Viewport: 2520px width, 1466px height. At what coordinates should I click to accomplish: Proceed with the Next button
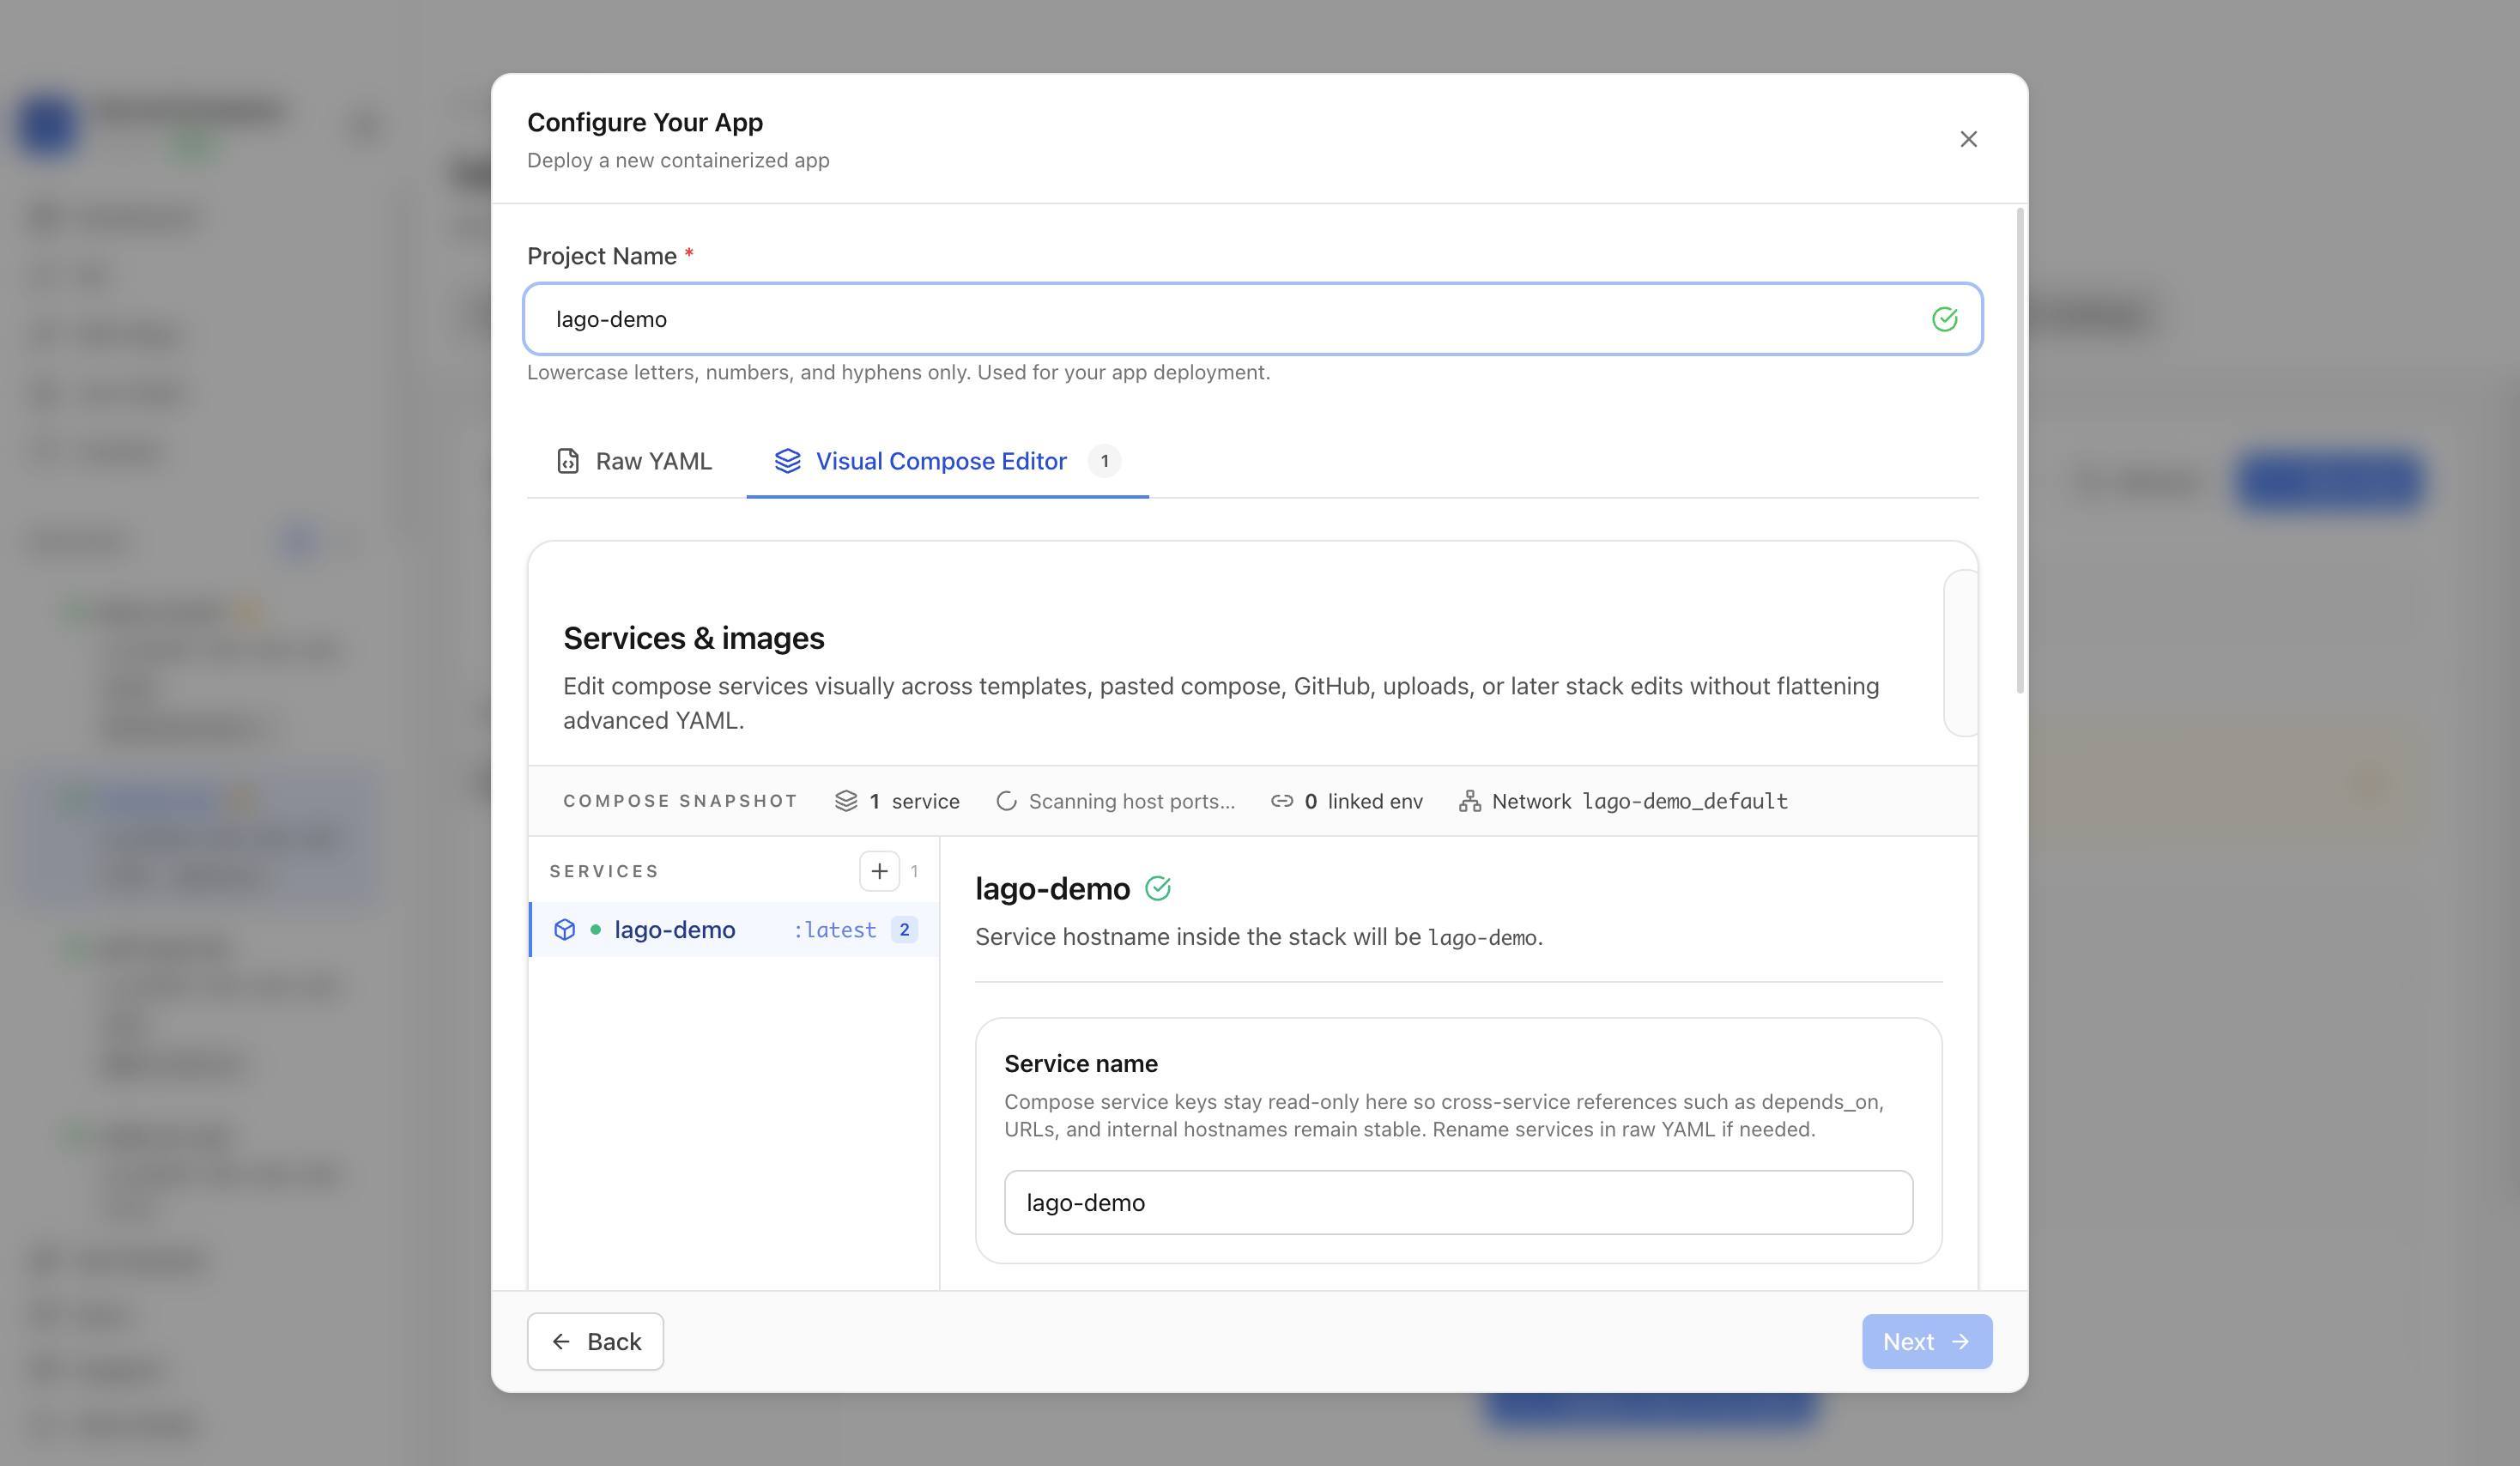(1926, 1341)
